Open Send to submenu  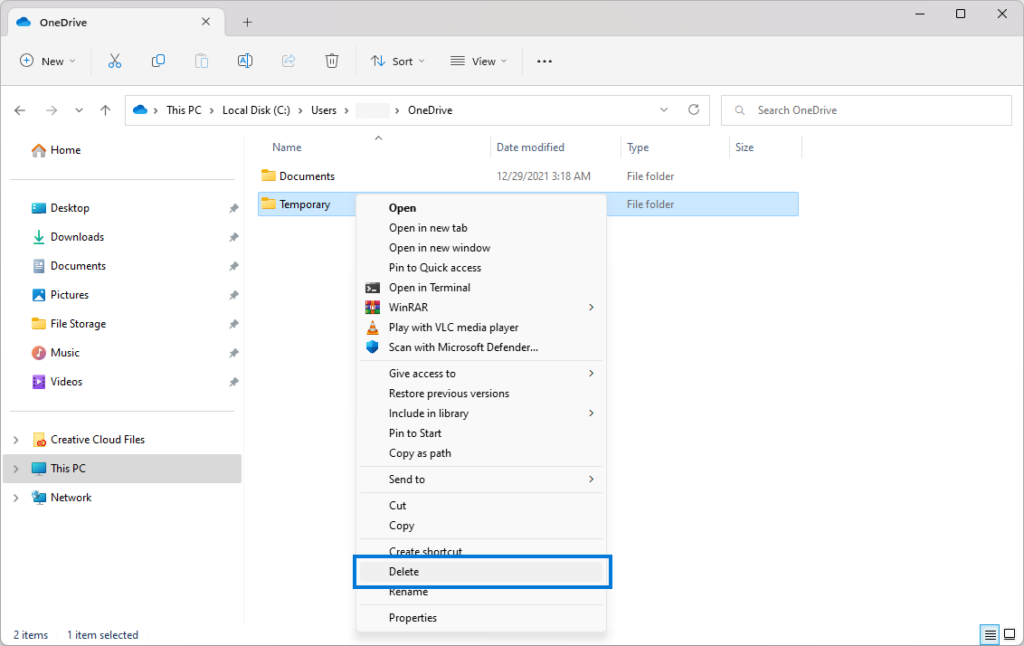pos(481,479)
